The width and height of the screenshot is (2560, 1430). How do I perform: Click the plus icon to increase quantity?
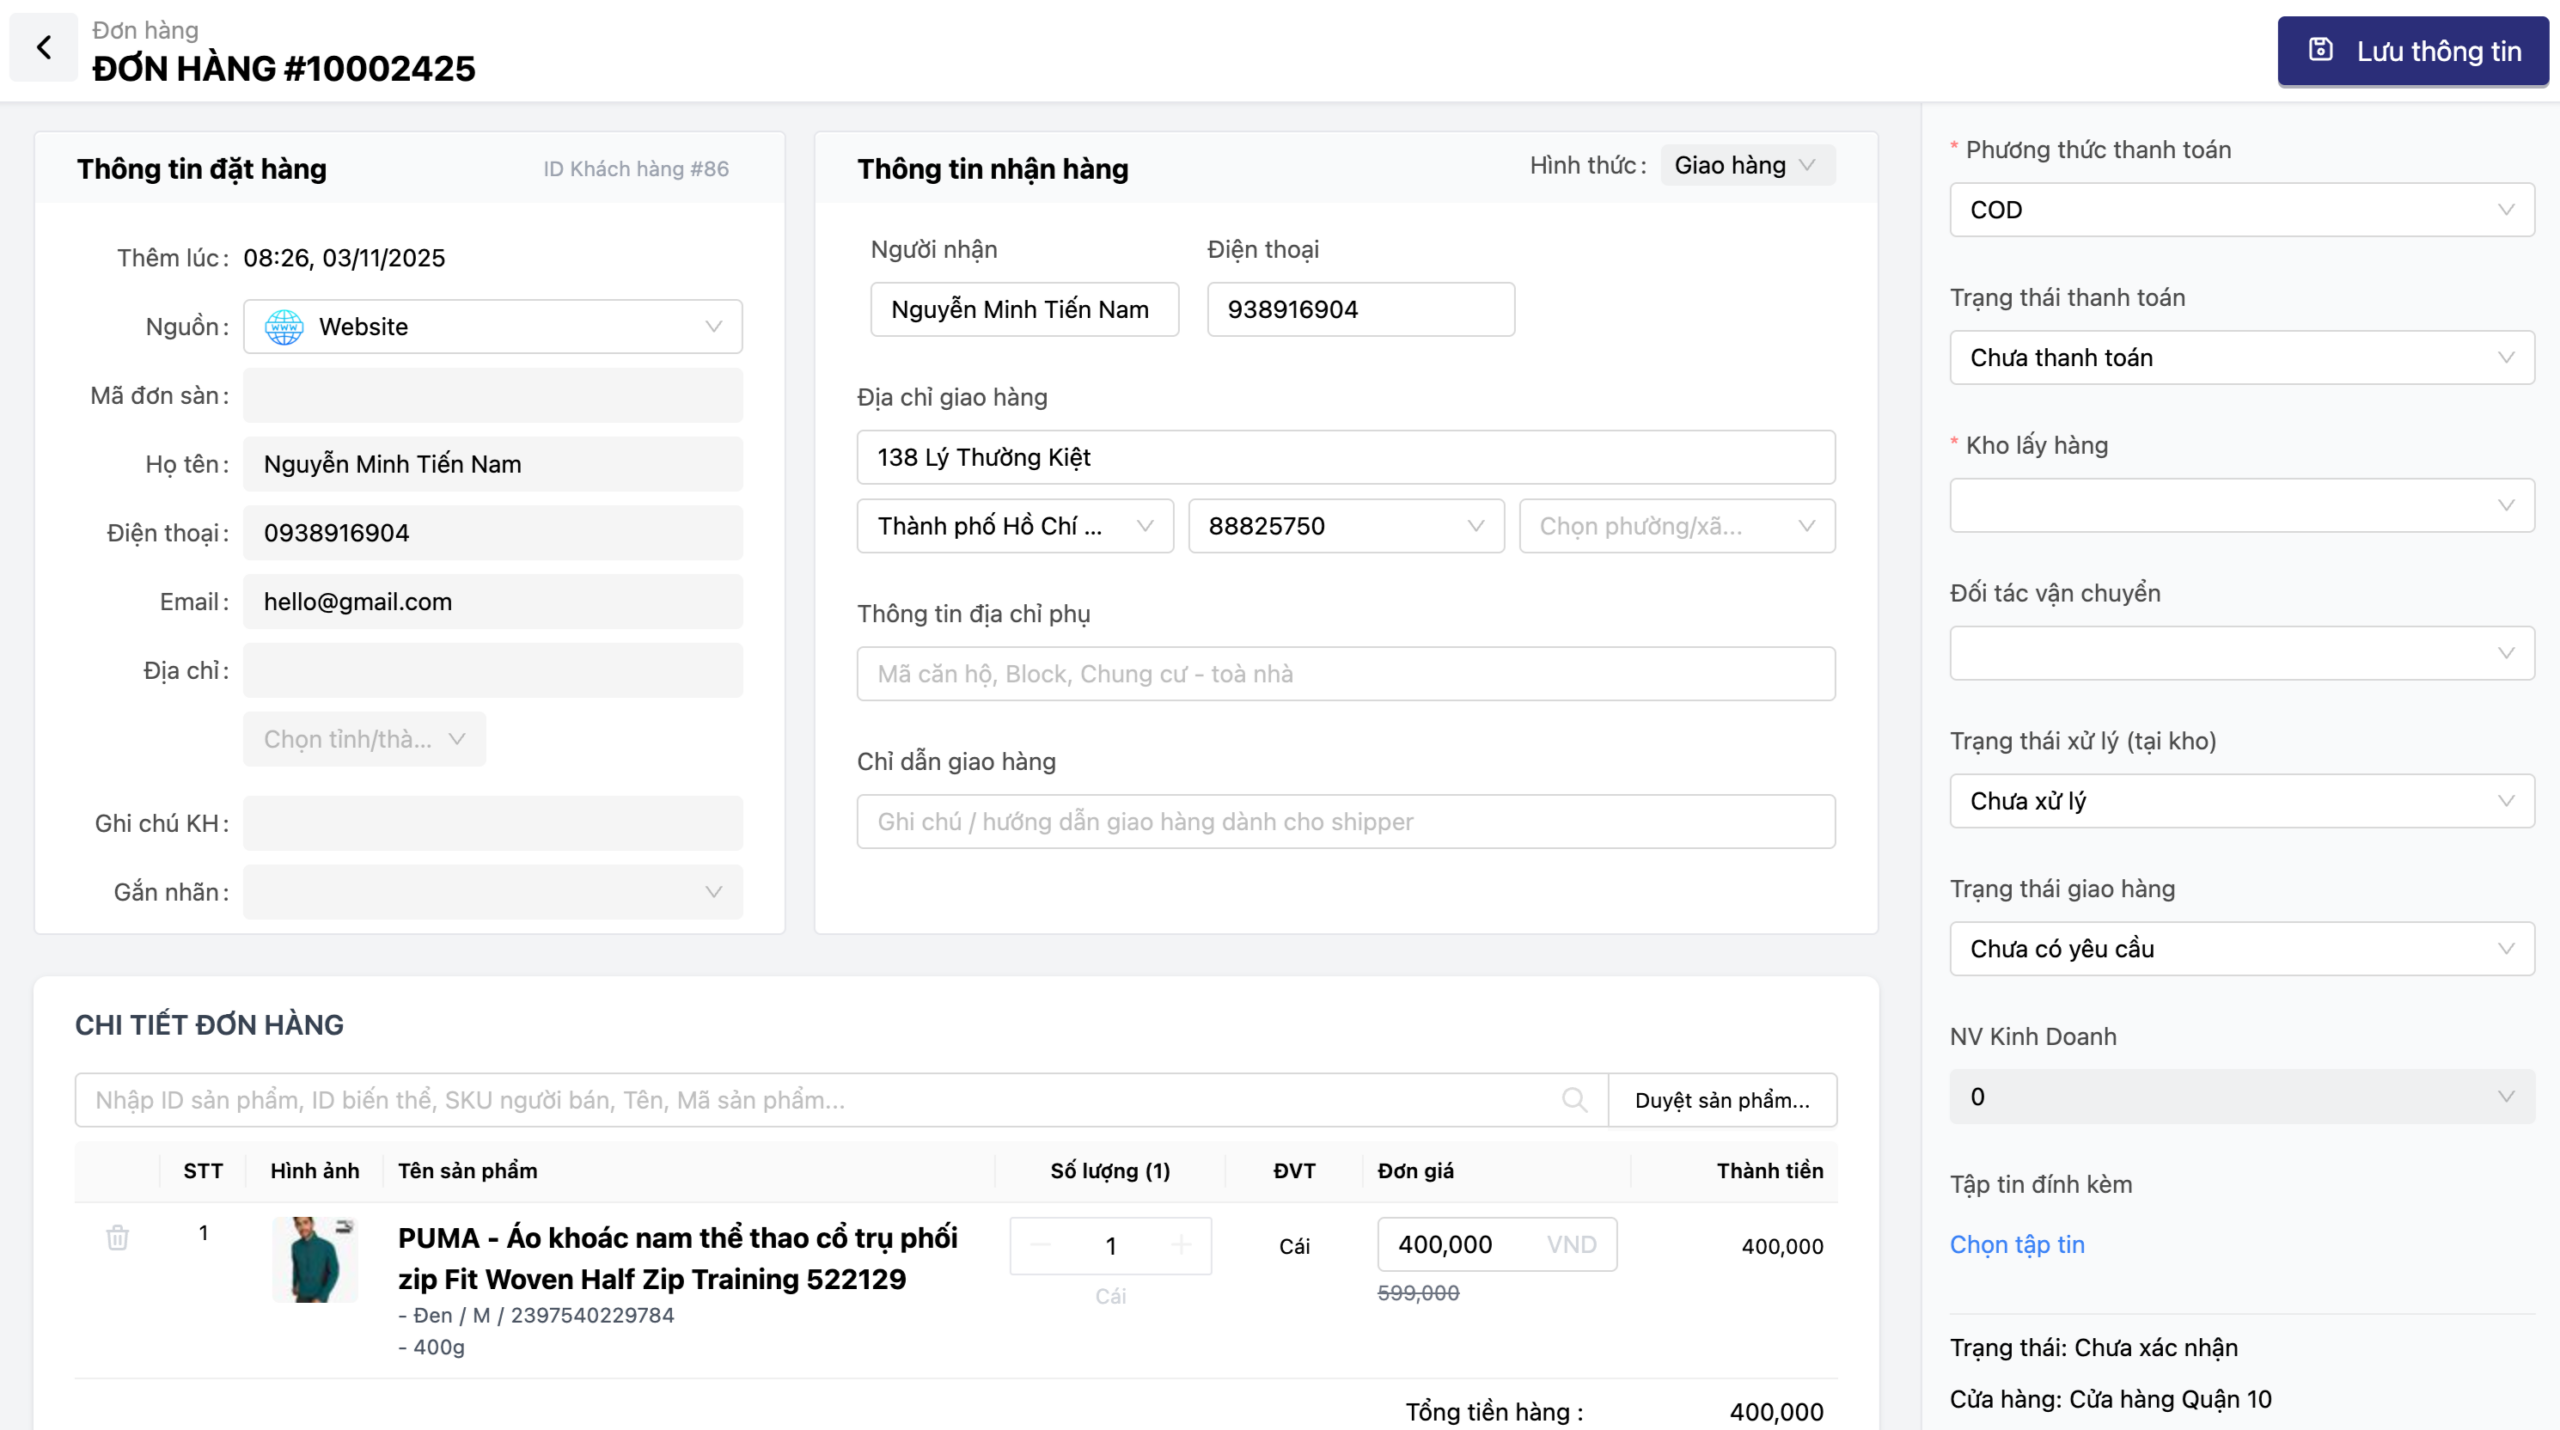coord(1181,1245)
